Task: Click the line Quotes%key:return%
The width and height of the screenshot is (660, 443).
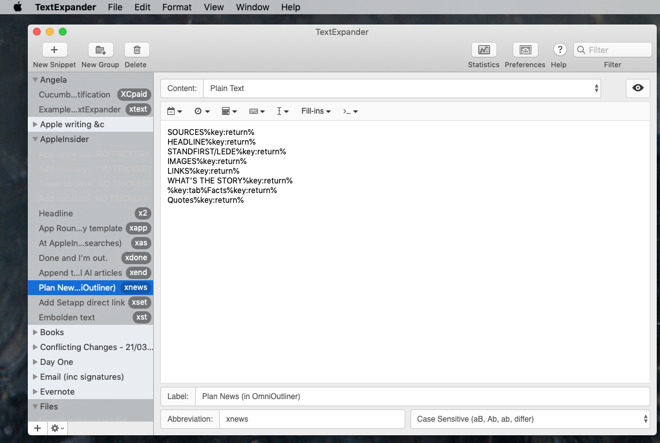Action: (205, 200)
